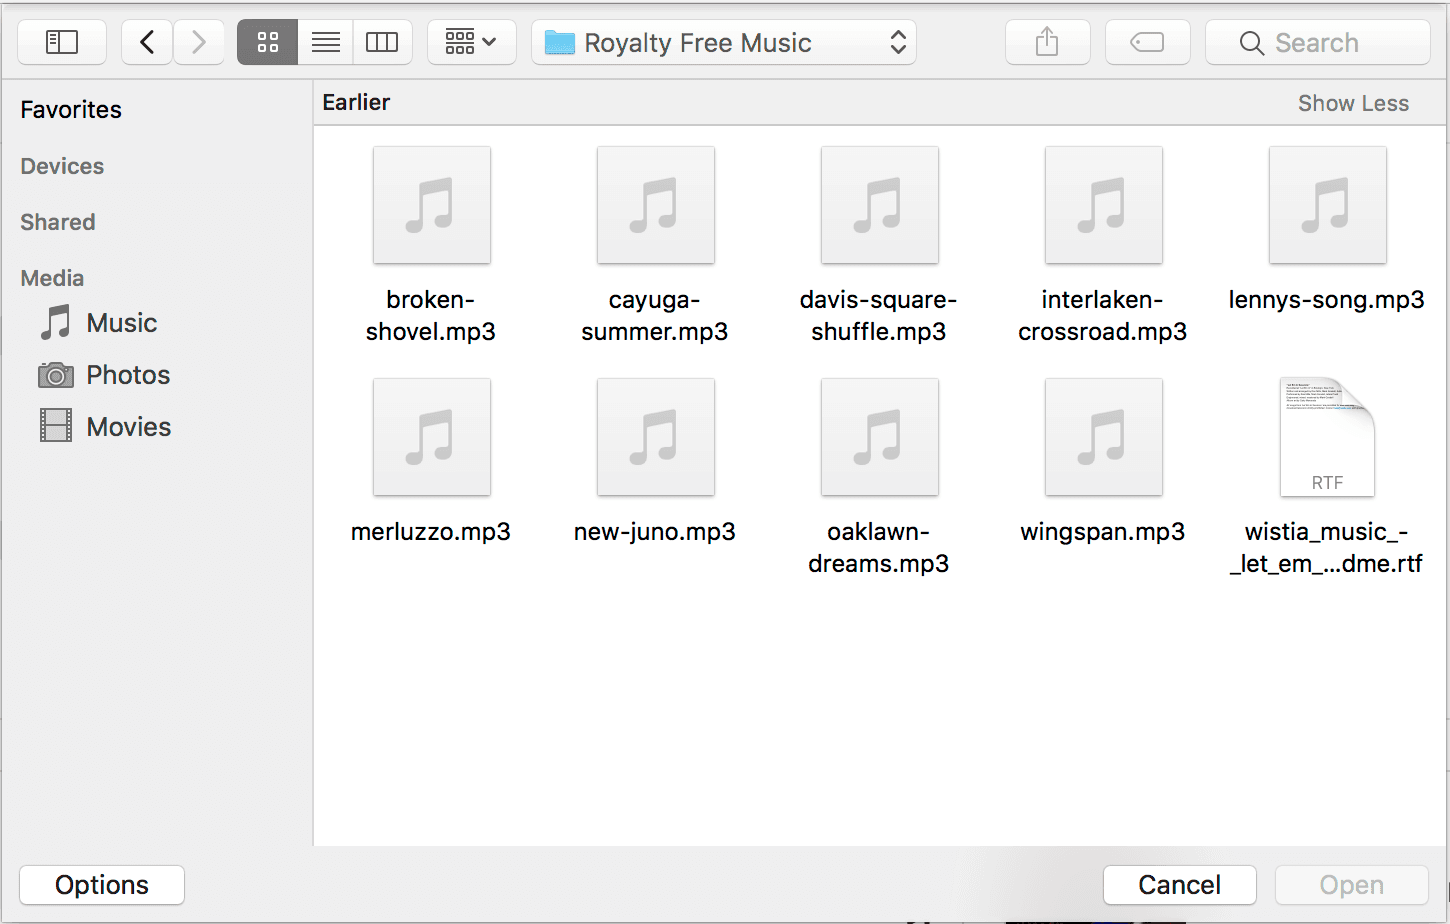Screen dimensions: 1450x924
Task: Click the forward navigation arrow
Action: pos(198,42)
